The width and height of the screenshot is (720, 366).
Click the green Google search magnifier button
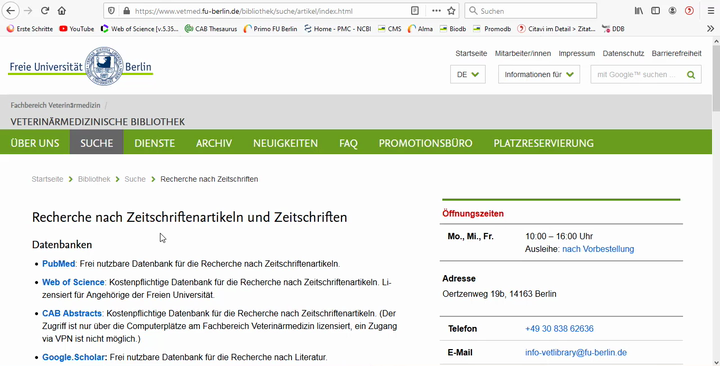(691, 74)
